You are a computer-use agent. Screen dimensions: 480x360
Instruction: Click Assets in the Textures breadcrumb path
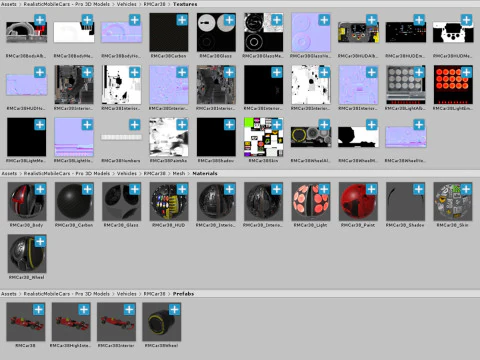8,4
